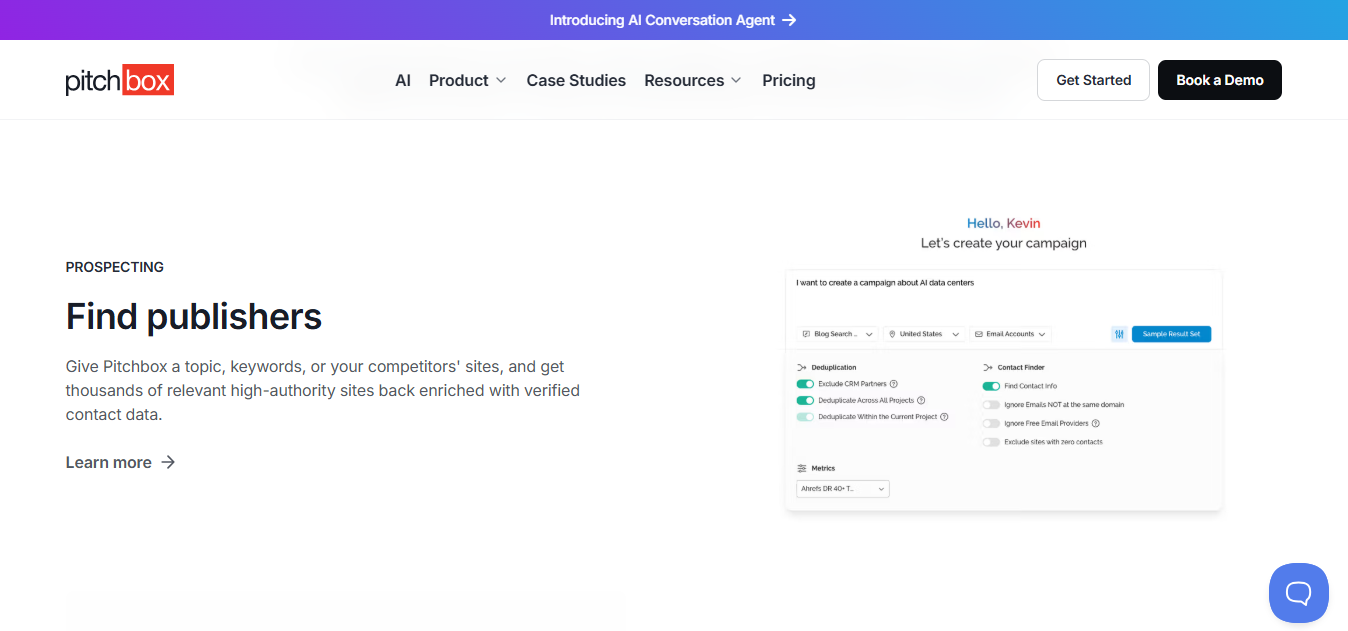Viewport: 1348px width, 631px height.
Task: Click the 'Metrics' section title
Action: (823, 468)
